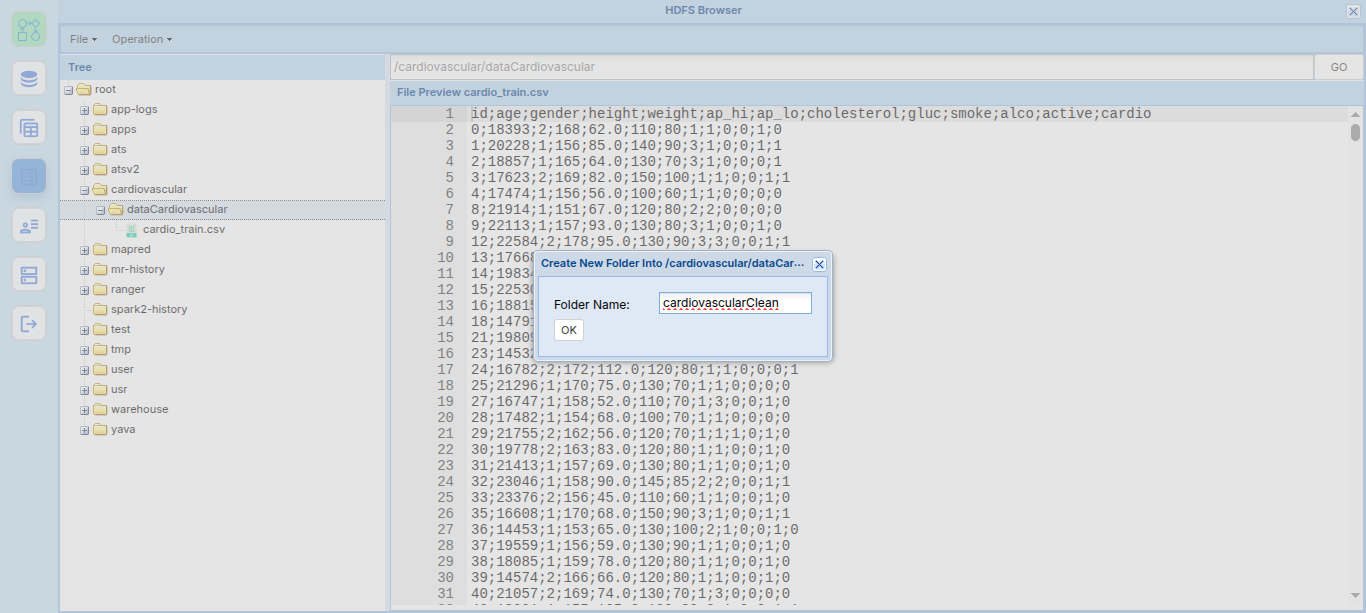Expand the mr-history folder
1366x613 pixels.
point(85,270)
